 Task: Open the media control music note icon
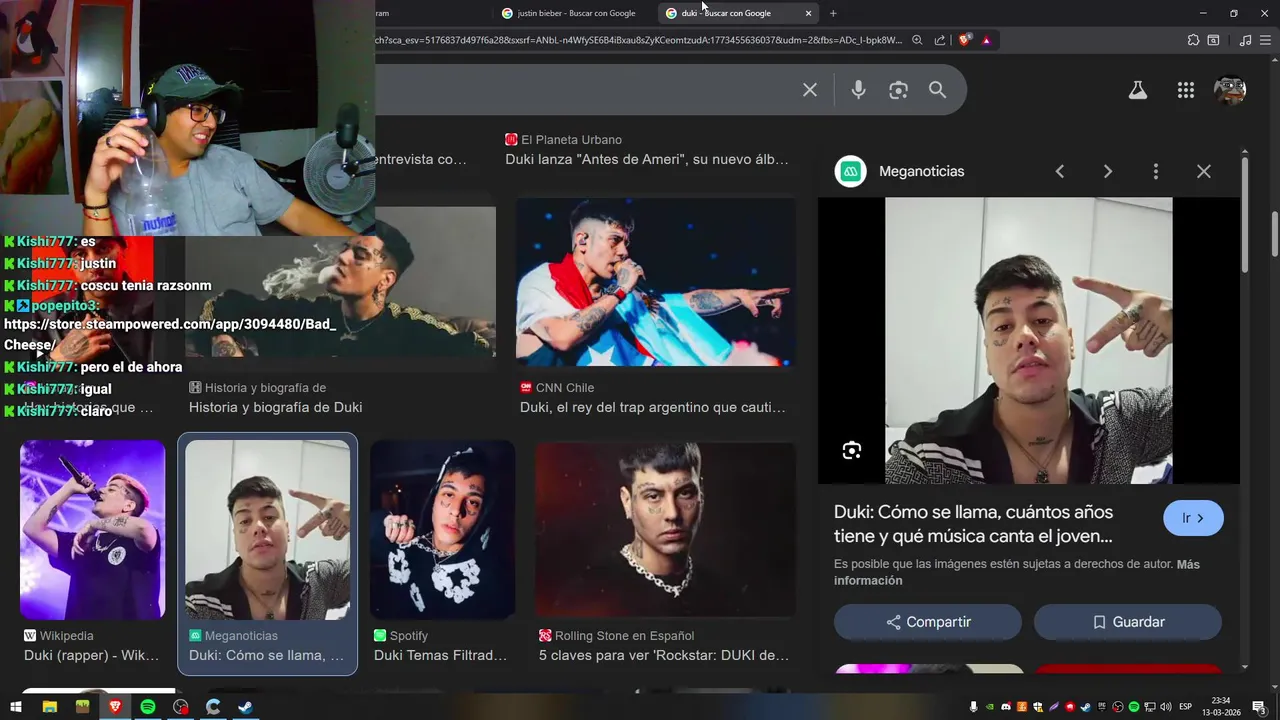tap(1245, 40)
